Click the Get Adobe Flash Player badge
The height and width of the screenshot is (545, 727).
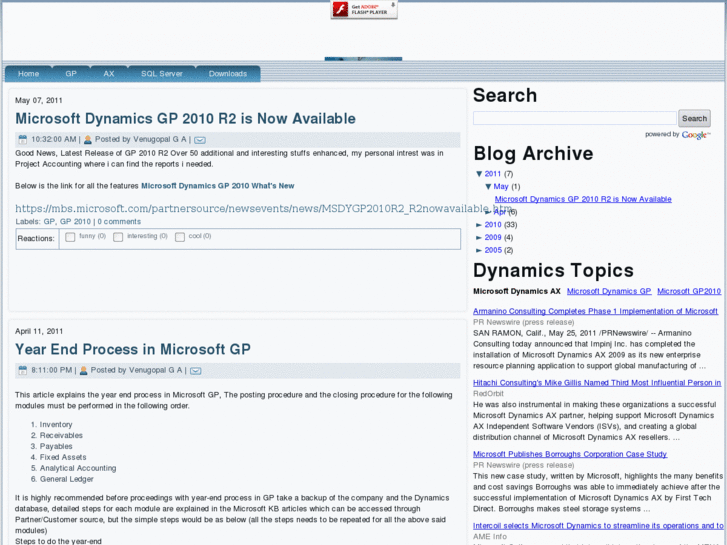coord(364,9)
